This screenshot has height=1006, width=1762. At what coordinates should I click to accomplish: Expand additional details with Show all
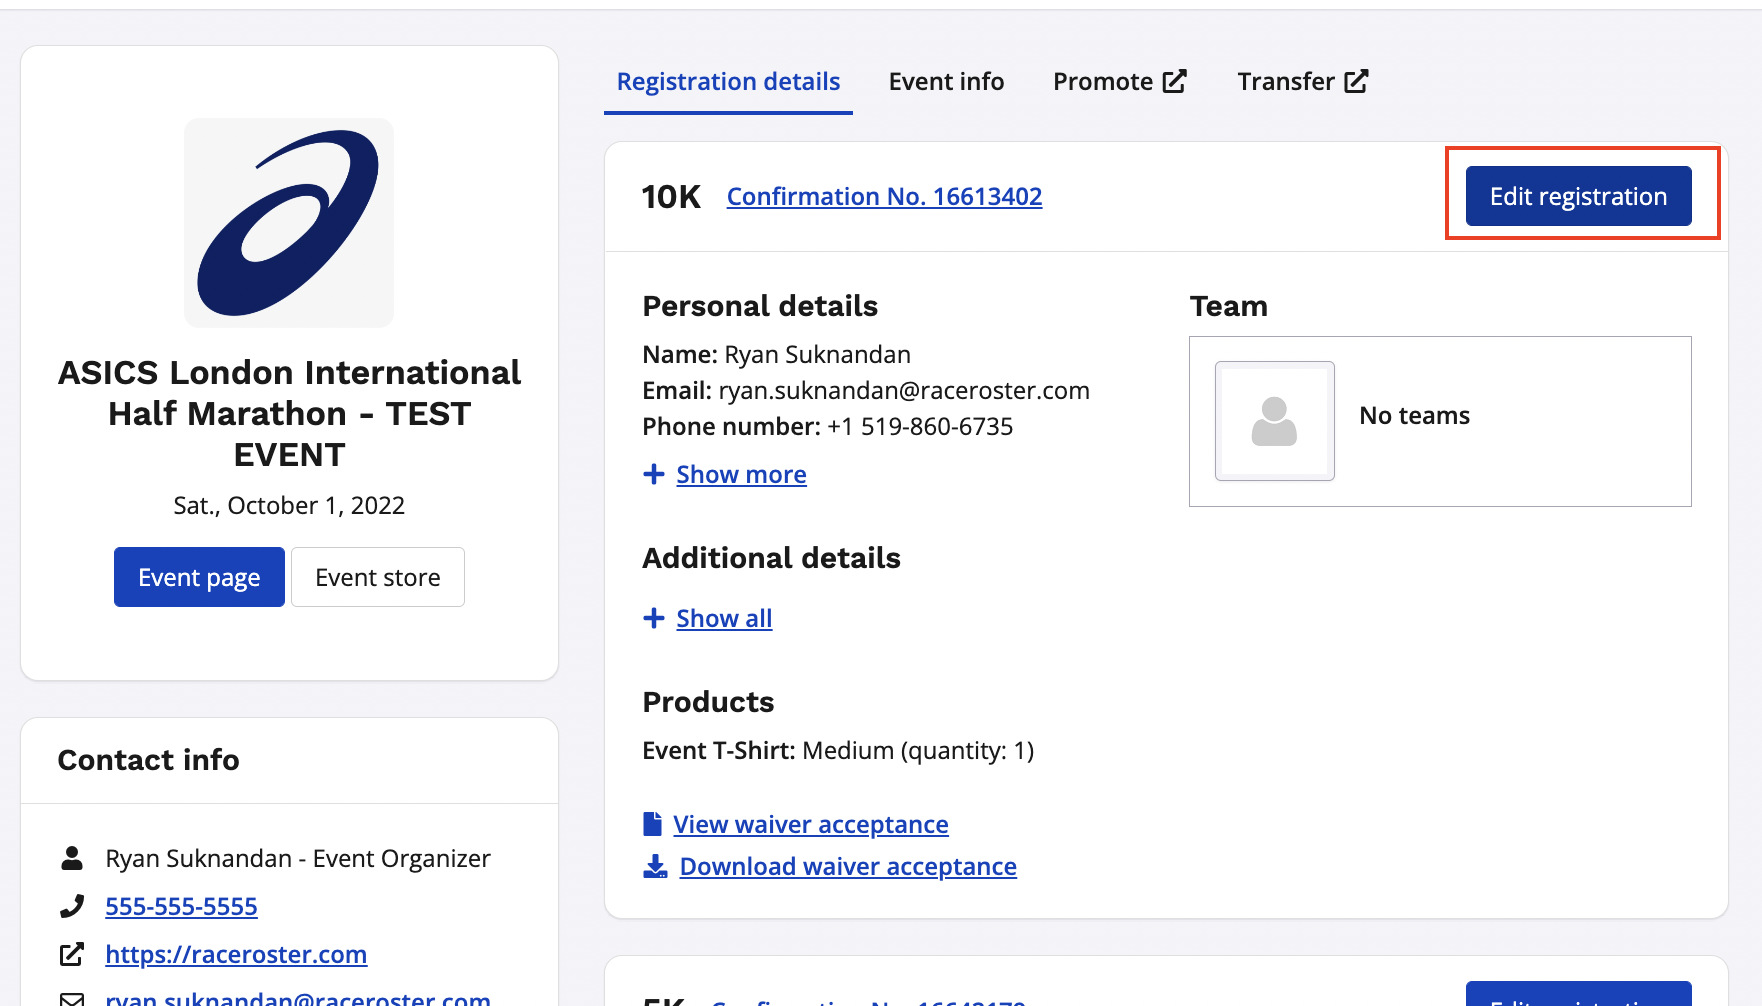tap(724, 618)
